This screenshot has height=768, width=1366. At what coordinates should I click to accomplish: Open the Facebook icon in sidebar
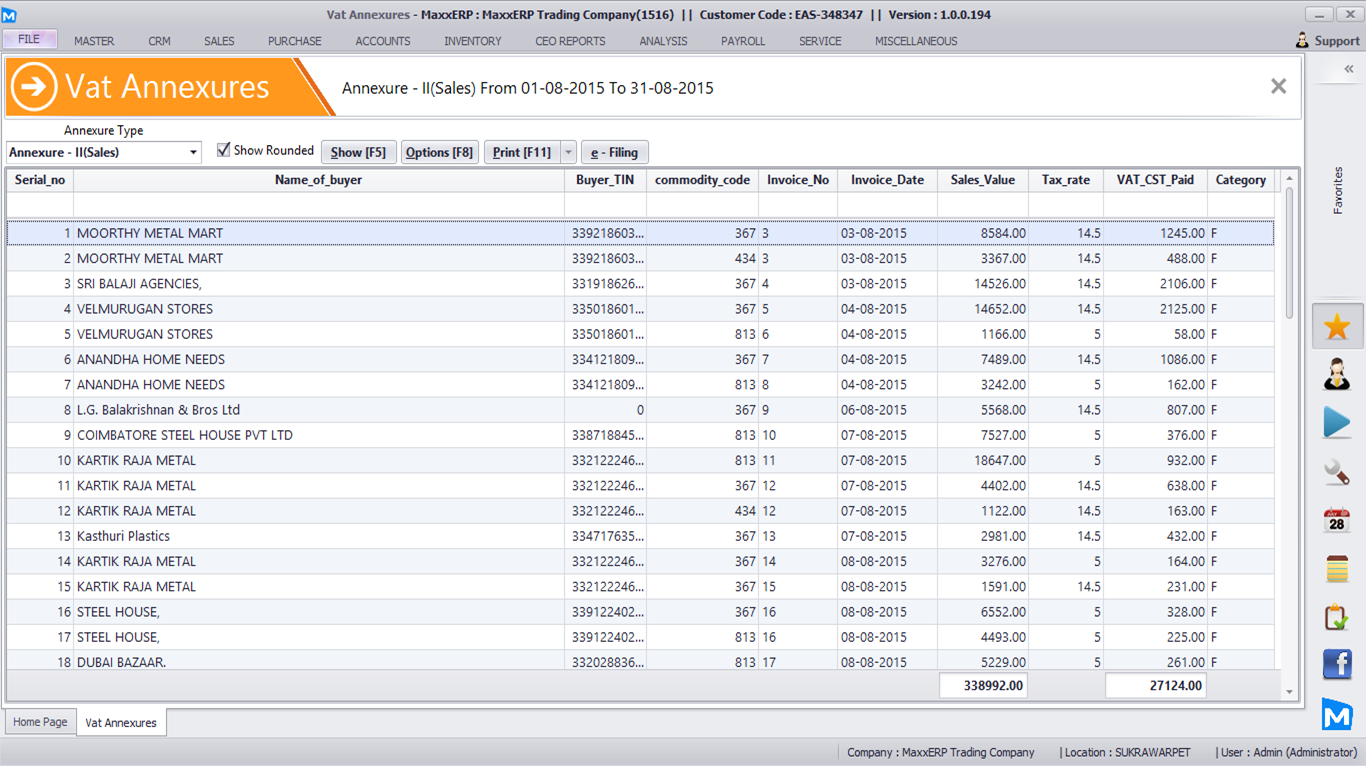pos(1337,664)
